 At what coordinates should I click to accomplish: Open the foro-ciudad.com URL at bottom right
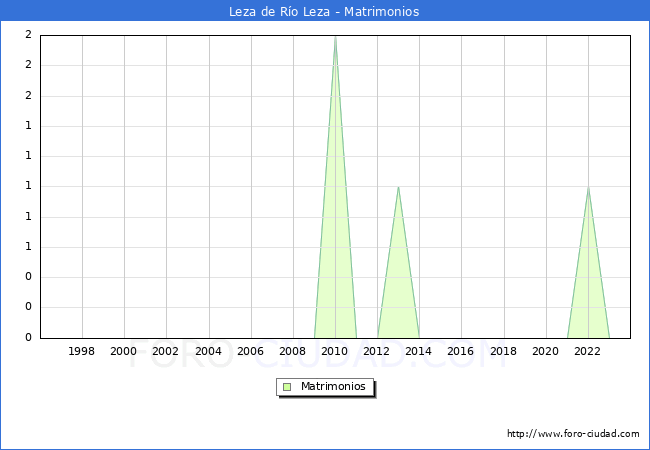coord(573,434)
